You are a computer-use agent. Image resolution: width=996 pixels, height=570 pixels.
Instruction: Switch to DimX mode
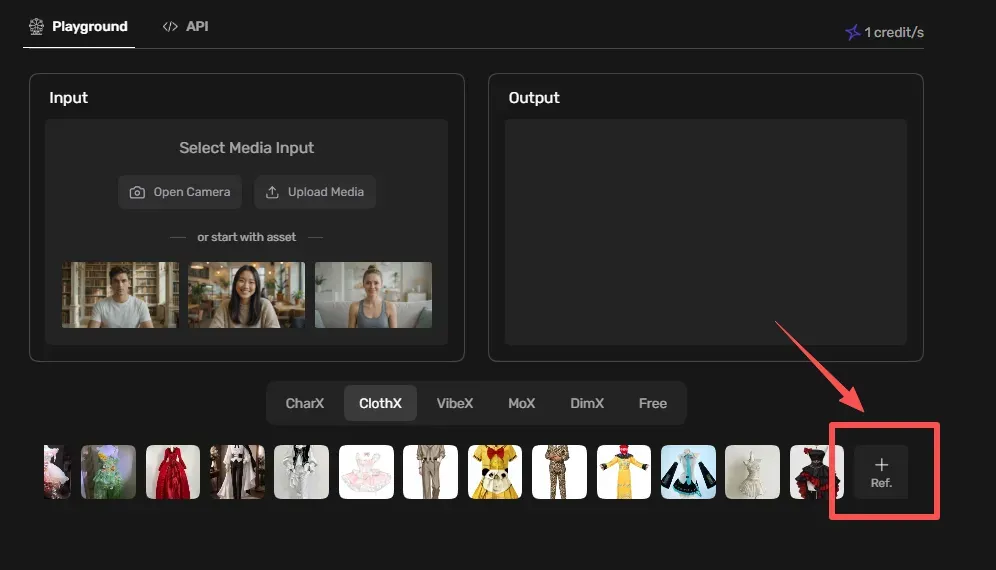coord(587,404)
